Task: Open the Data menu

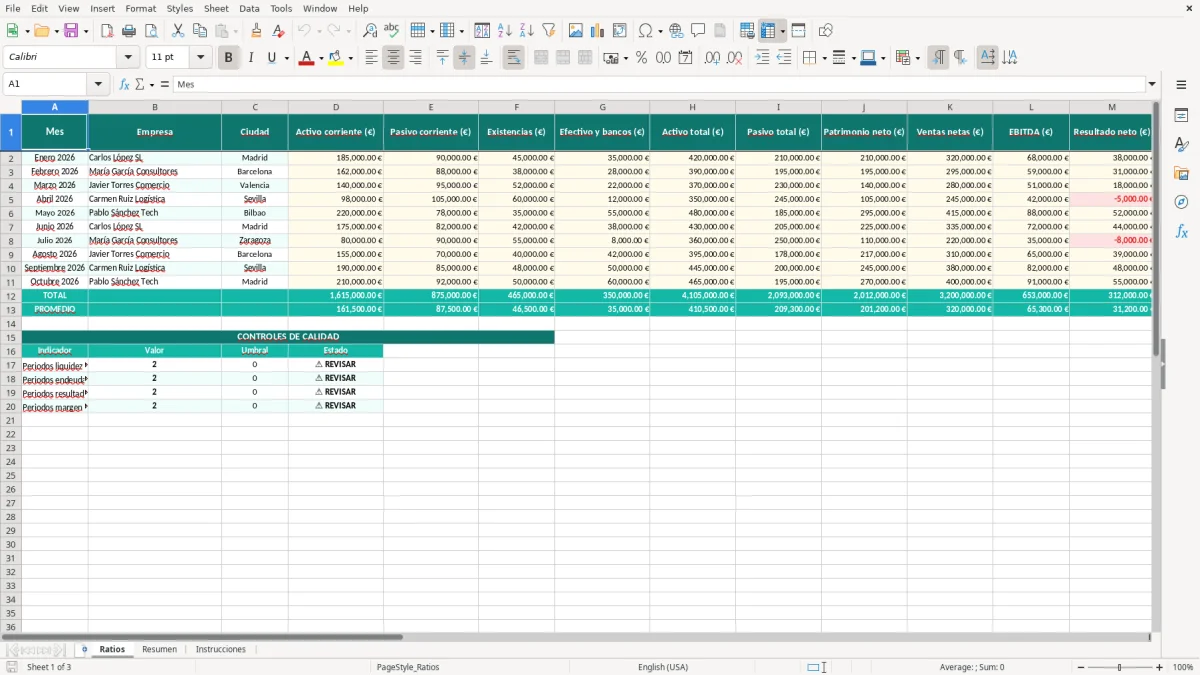Action: click(x=249, y=8)
